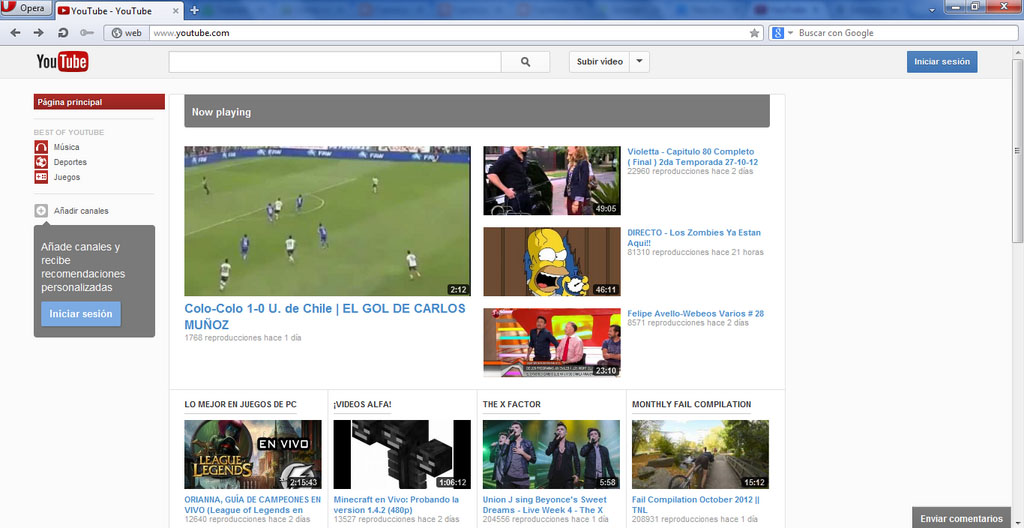Image resolution: width=1024 pixels, height=528 pixels.
Task: Expand the Subir vídeo dropdown arrow
Action: (639, 61)
